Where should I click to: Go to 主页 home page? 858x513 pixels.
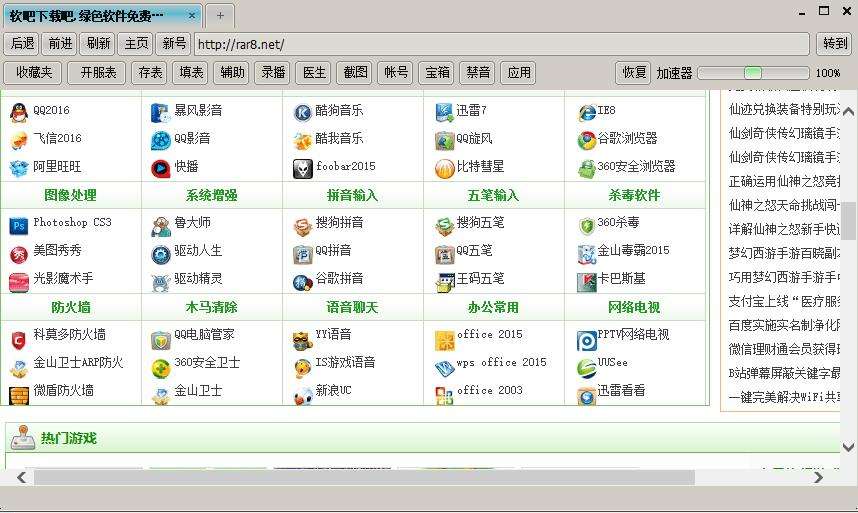click(136, 44)
